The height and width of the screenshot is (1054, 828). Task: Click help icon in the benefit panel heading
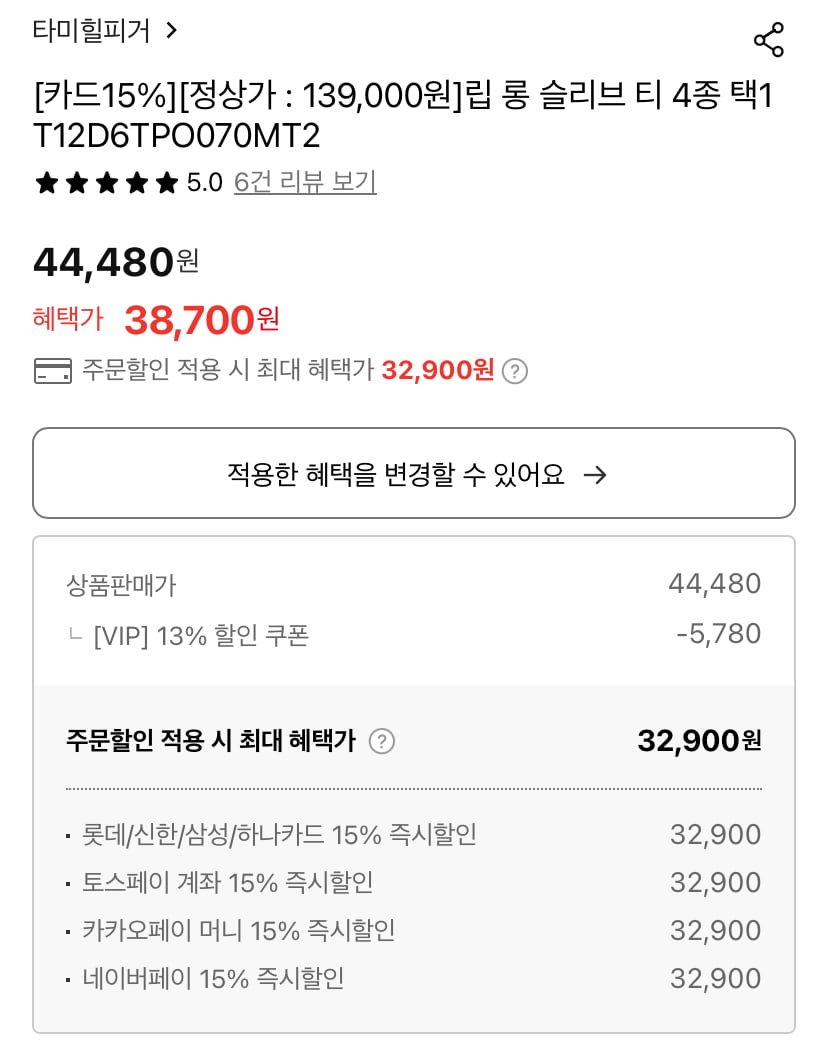pos(381,742)
